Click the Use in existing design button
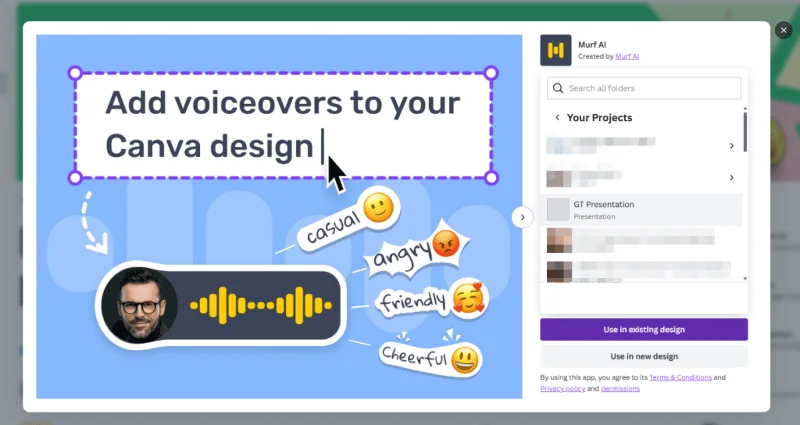The image size is (800, 425). 644,330
